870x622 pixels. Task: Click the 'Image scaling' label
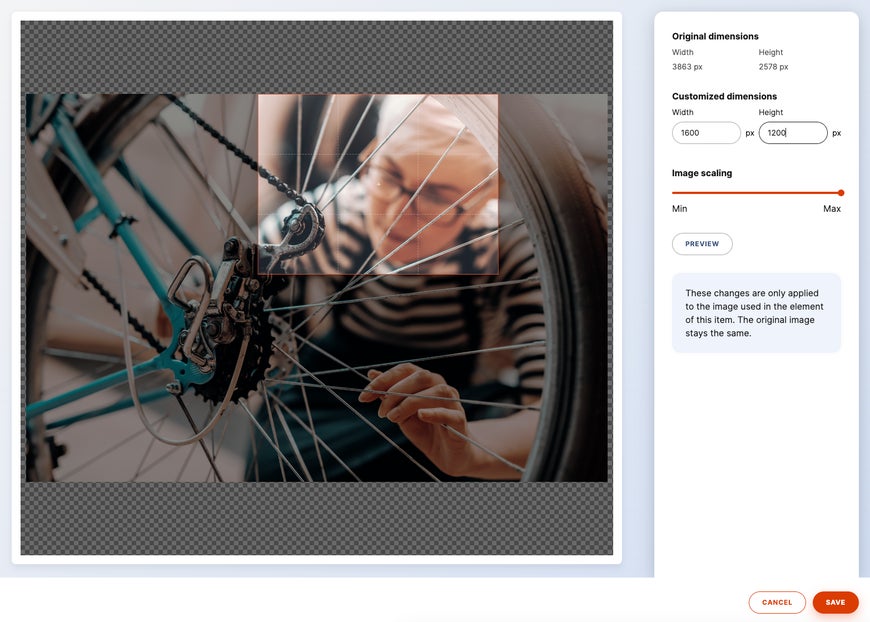click(x=701, y=173)
